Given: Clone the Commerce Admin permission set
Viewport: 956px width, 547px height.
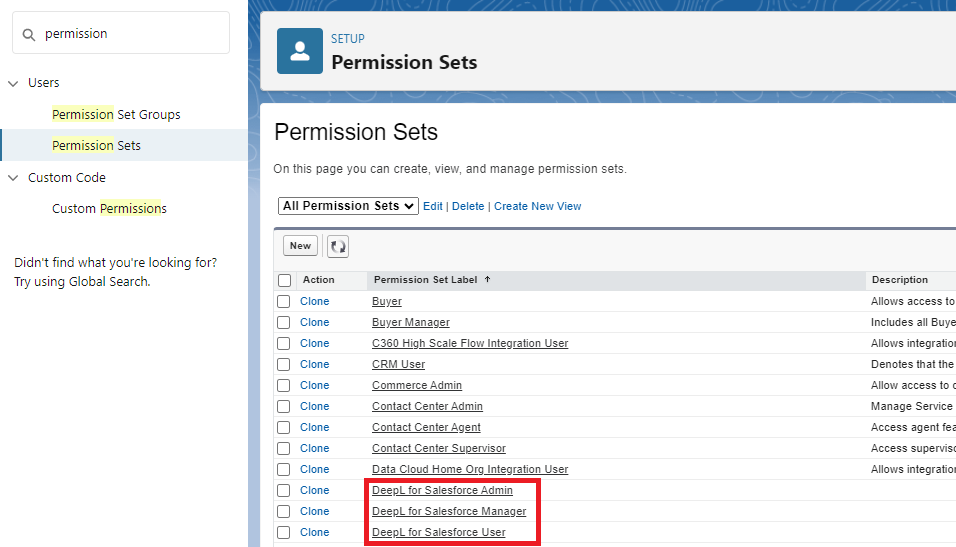Looking at the screenshot, I should [314, 386].
